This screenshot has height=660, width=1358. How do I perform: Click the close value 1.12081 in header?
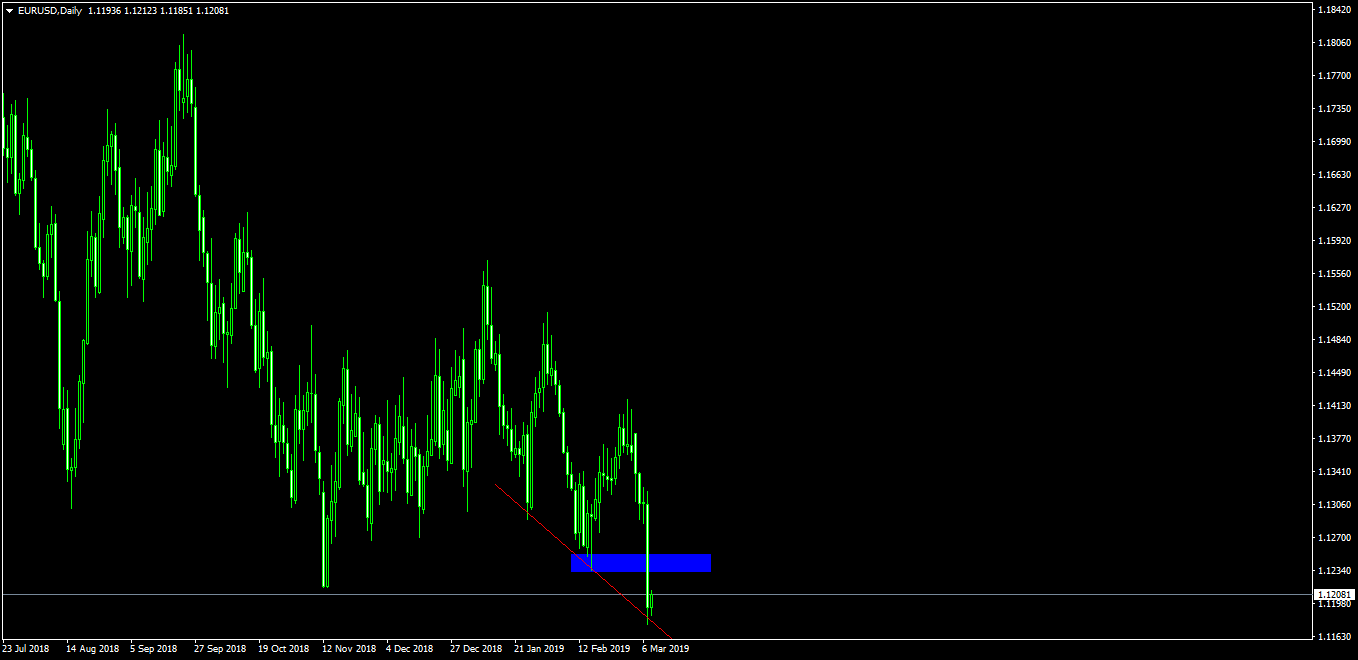coord(212,10)
